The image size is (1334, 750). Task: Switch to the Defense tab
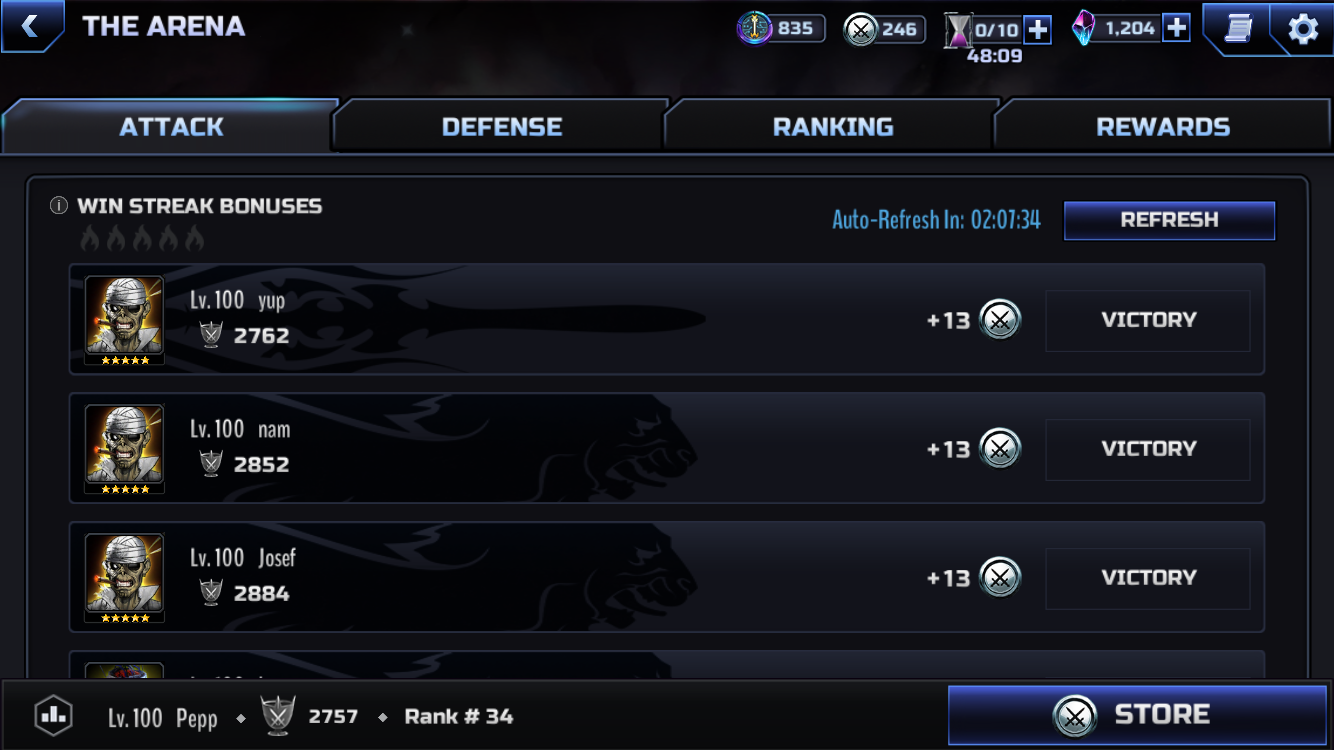[x=502, y=126]
